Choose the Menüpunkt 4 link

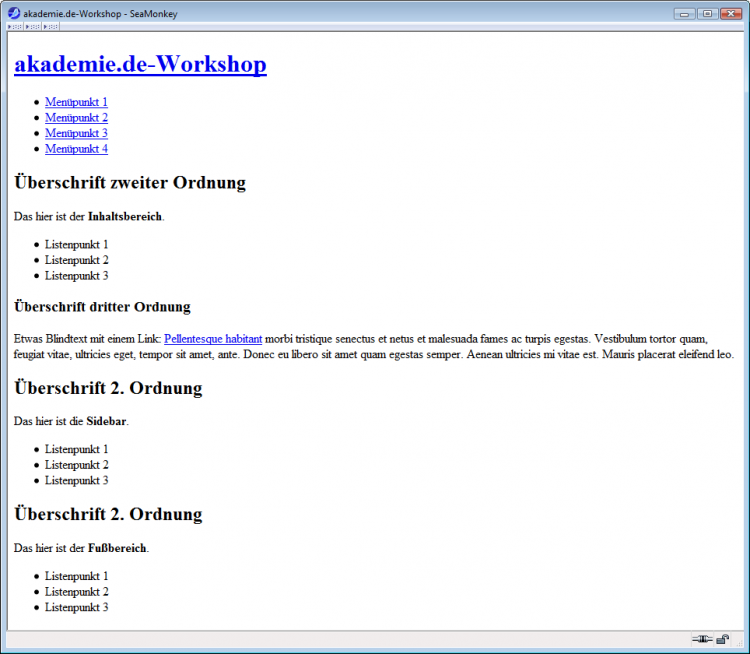[x=76, y=149]
